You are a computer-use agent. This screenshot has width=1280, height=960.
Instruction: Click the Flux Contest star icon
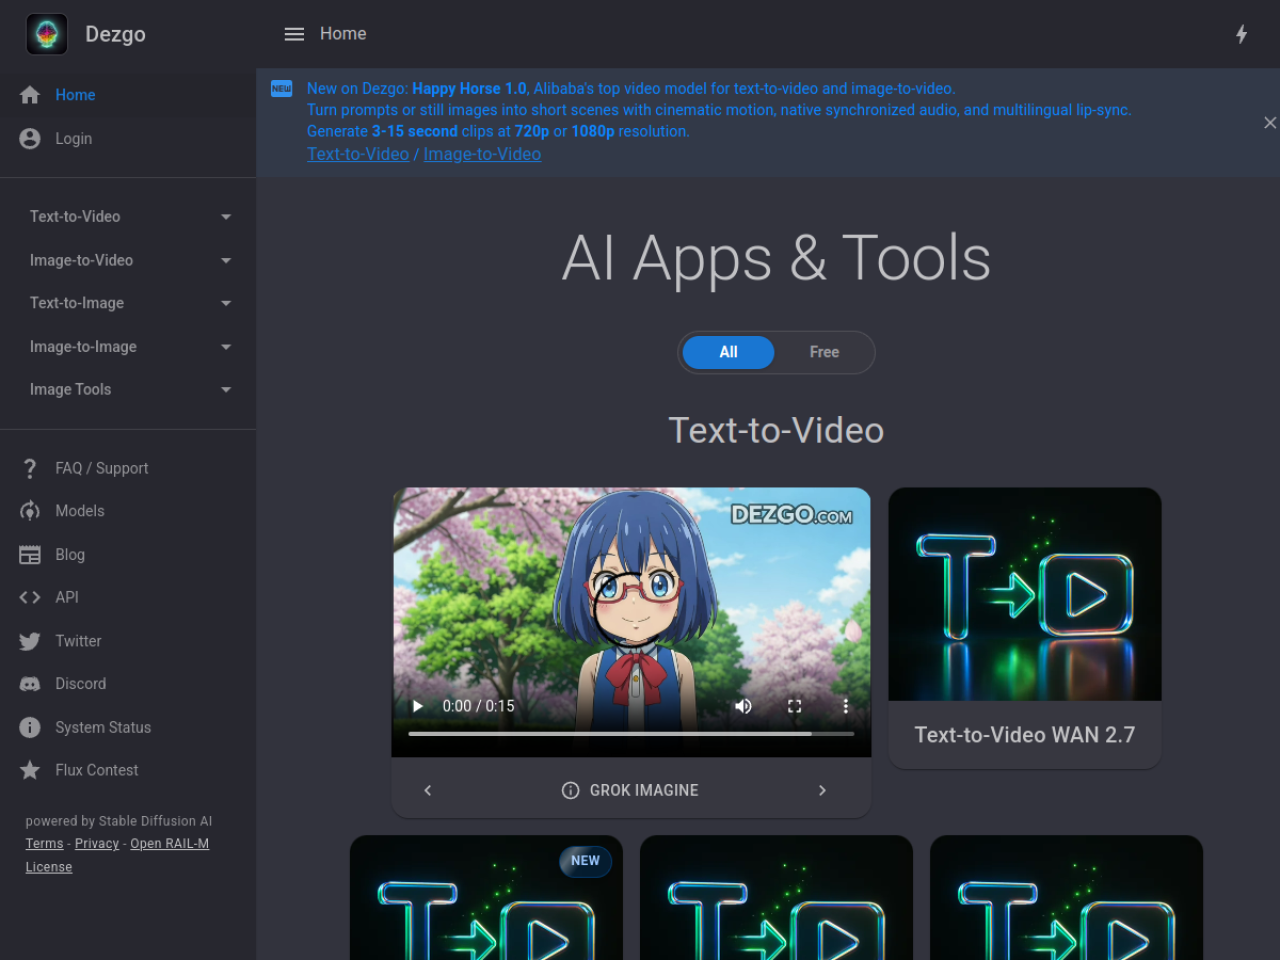pos(30,770)
